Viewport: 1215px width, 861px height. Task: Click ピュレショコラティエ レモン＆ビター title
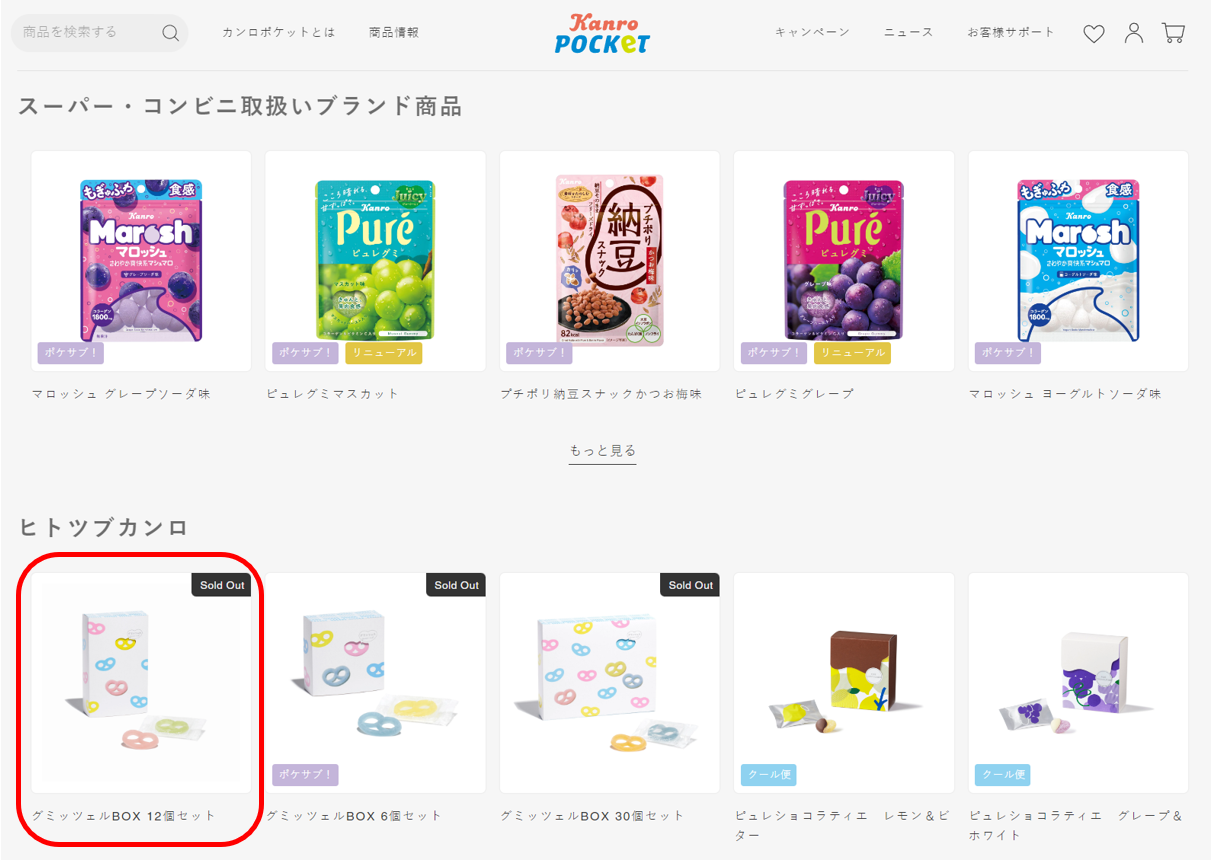pos(842,825)
